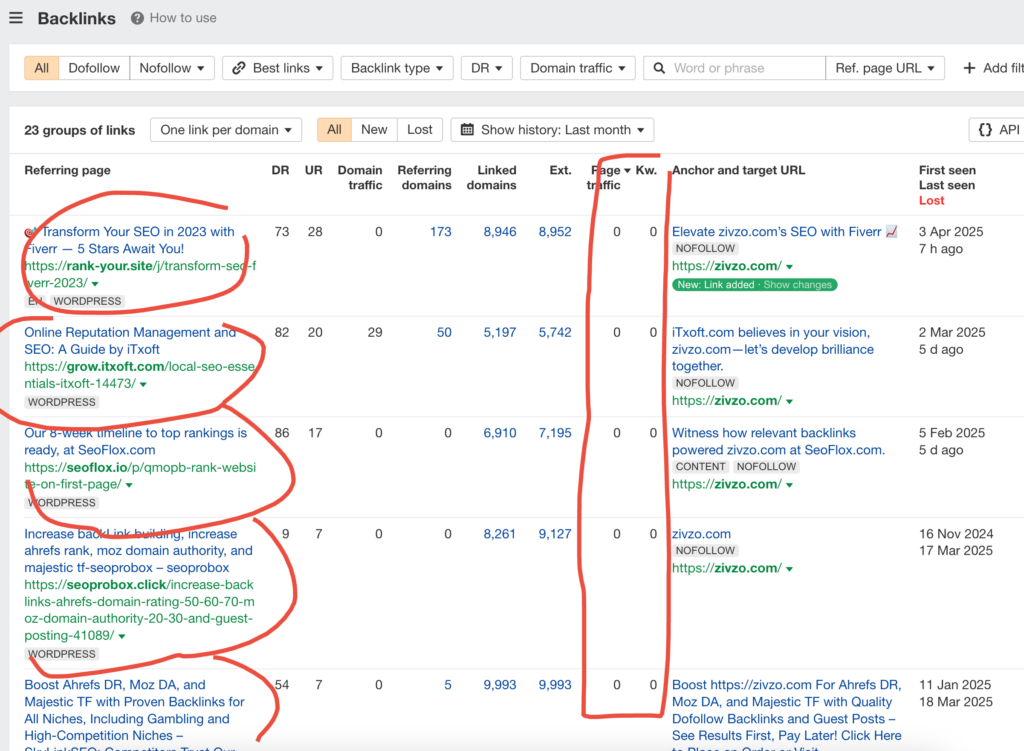Sort by the UR column header
The width and height of the screenshot is (1024, 751).
coord(313,170)
